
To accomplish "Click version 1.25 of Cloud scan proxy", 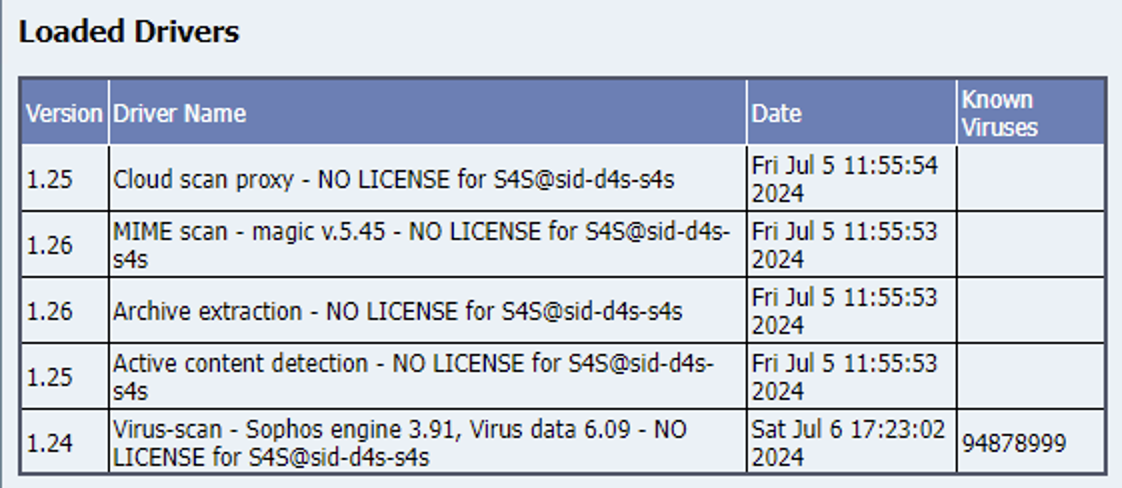I will pos(49,179).
